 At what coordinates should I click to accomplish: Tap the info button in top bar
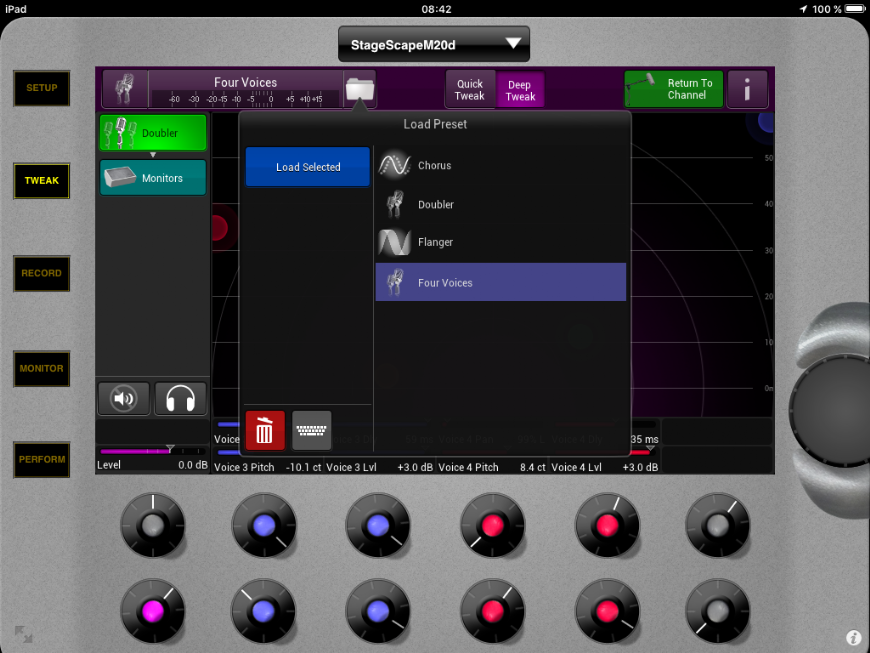click(x=747, y=90)
